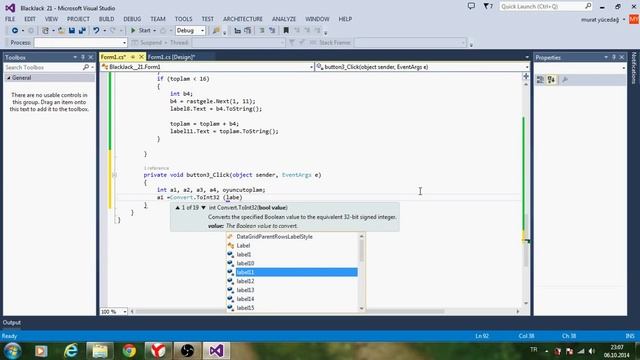
Task: Open File Explorer from the taskbar
Action: (100, 351)
